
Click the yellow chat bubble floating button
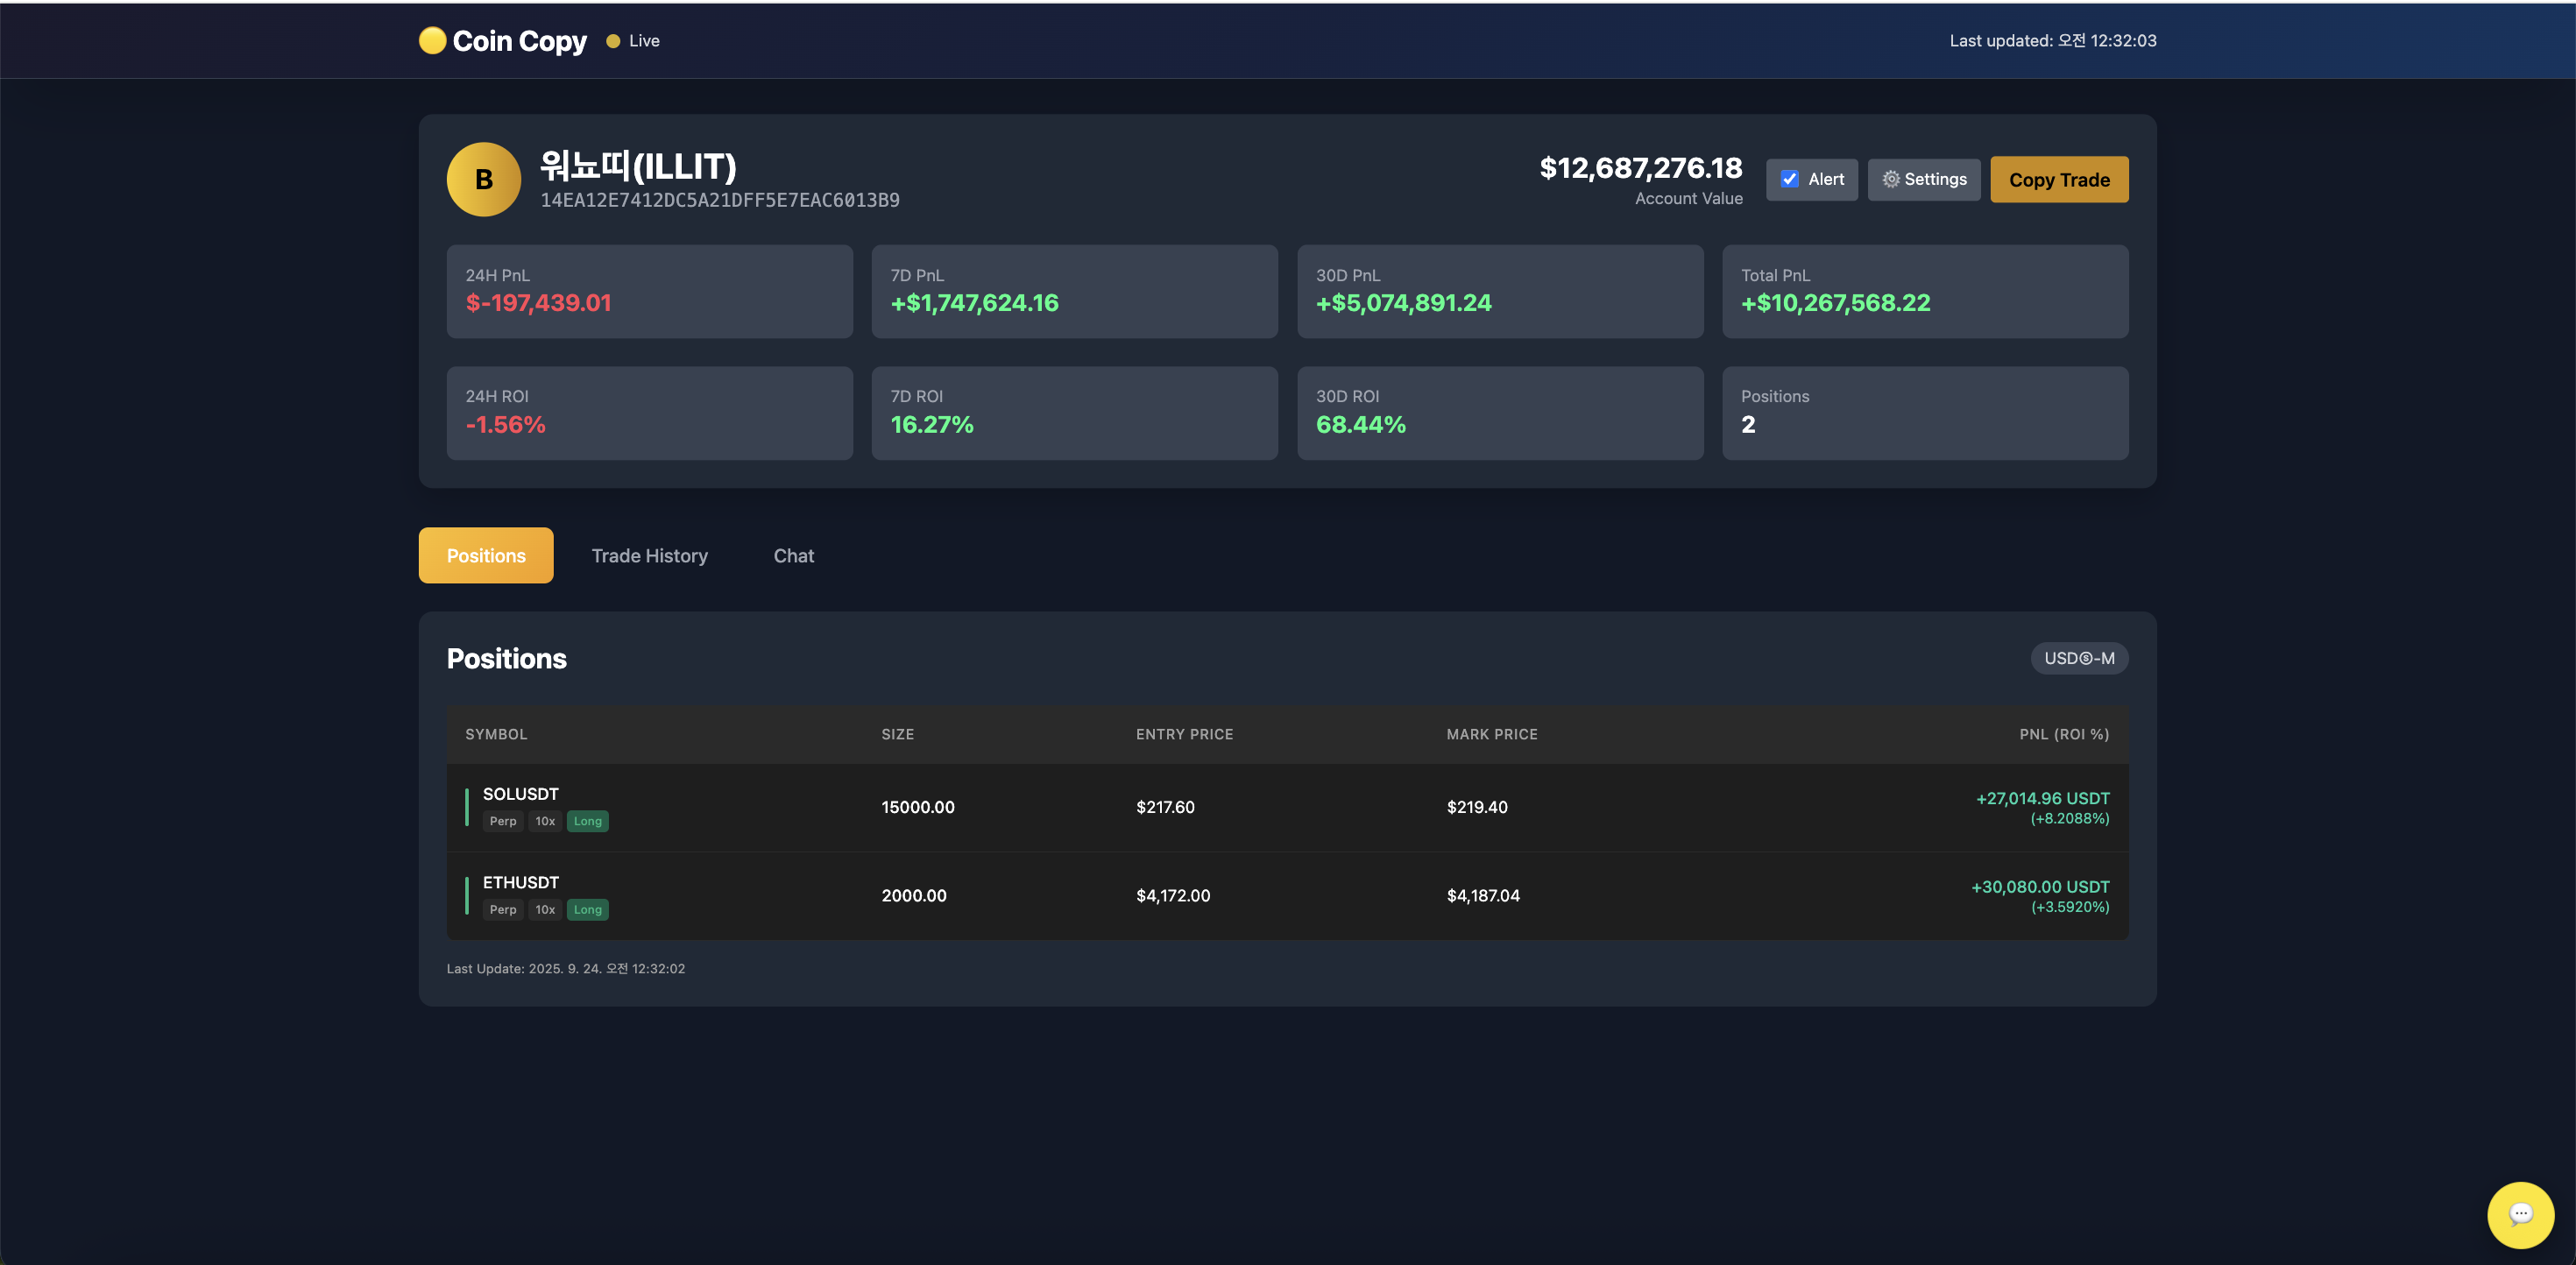tap(2519, 1214)
